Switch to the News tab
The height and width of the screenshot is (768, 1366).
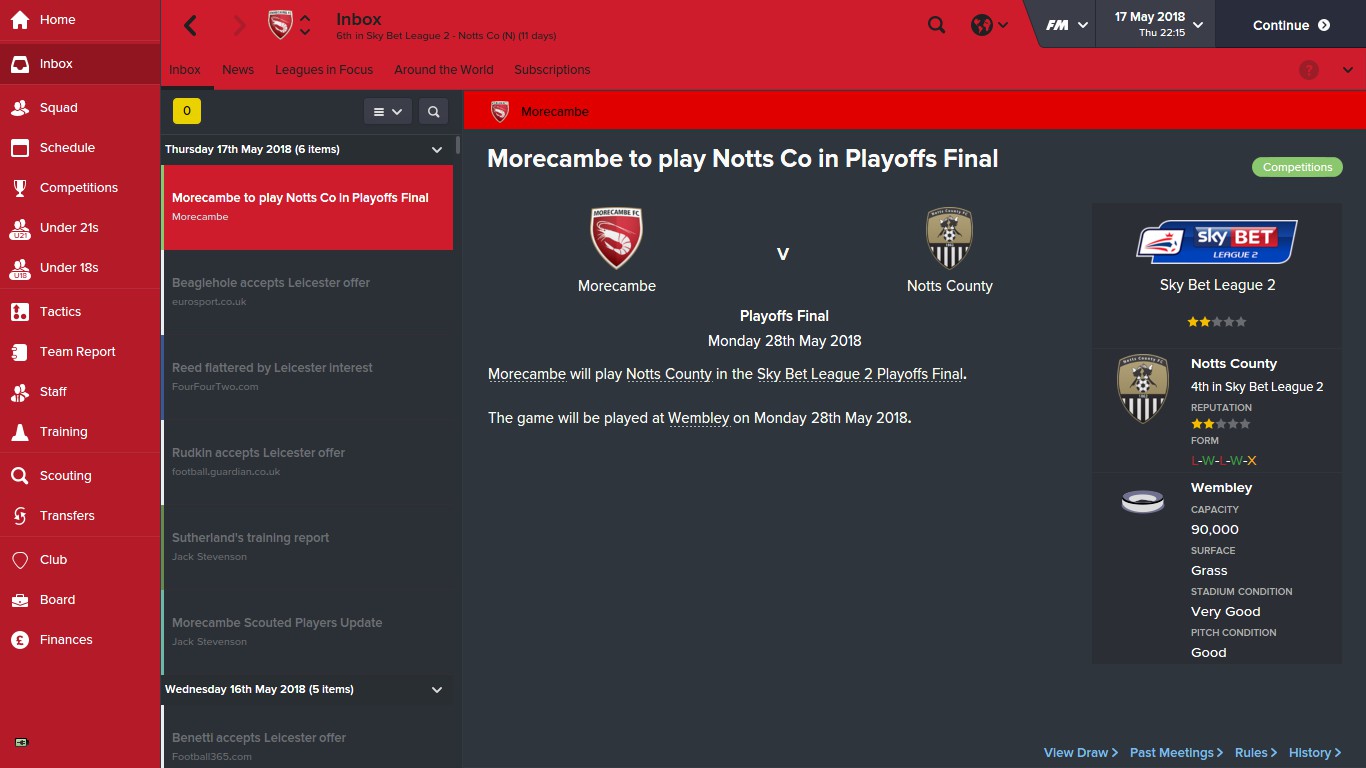click(238, 70)
